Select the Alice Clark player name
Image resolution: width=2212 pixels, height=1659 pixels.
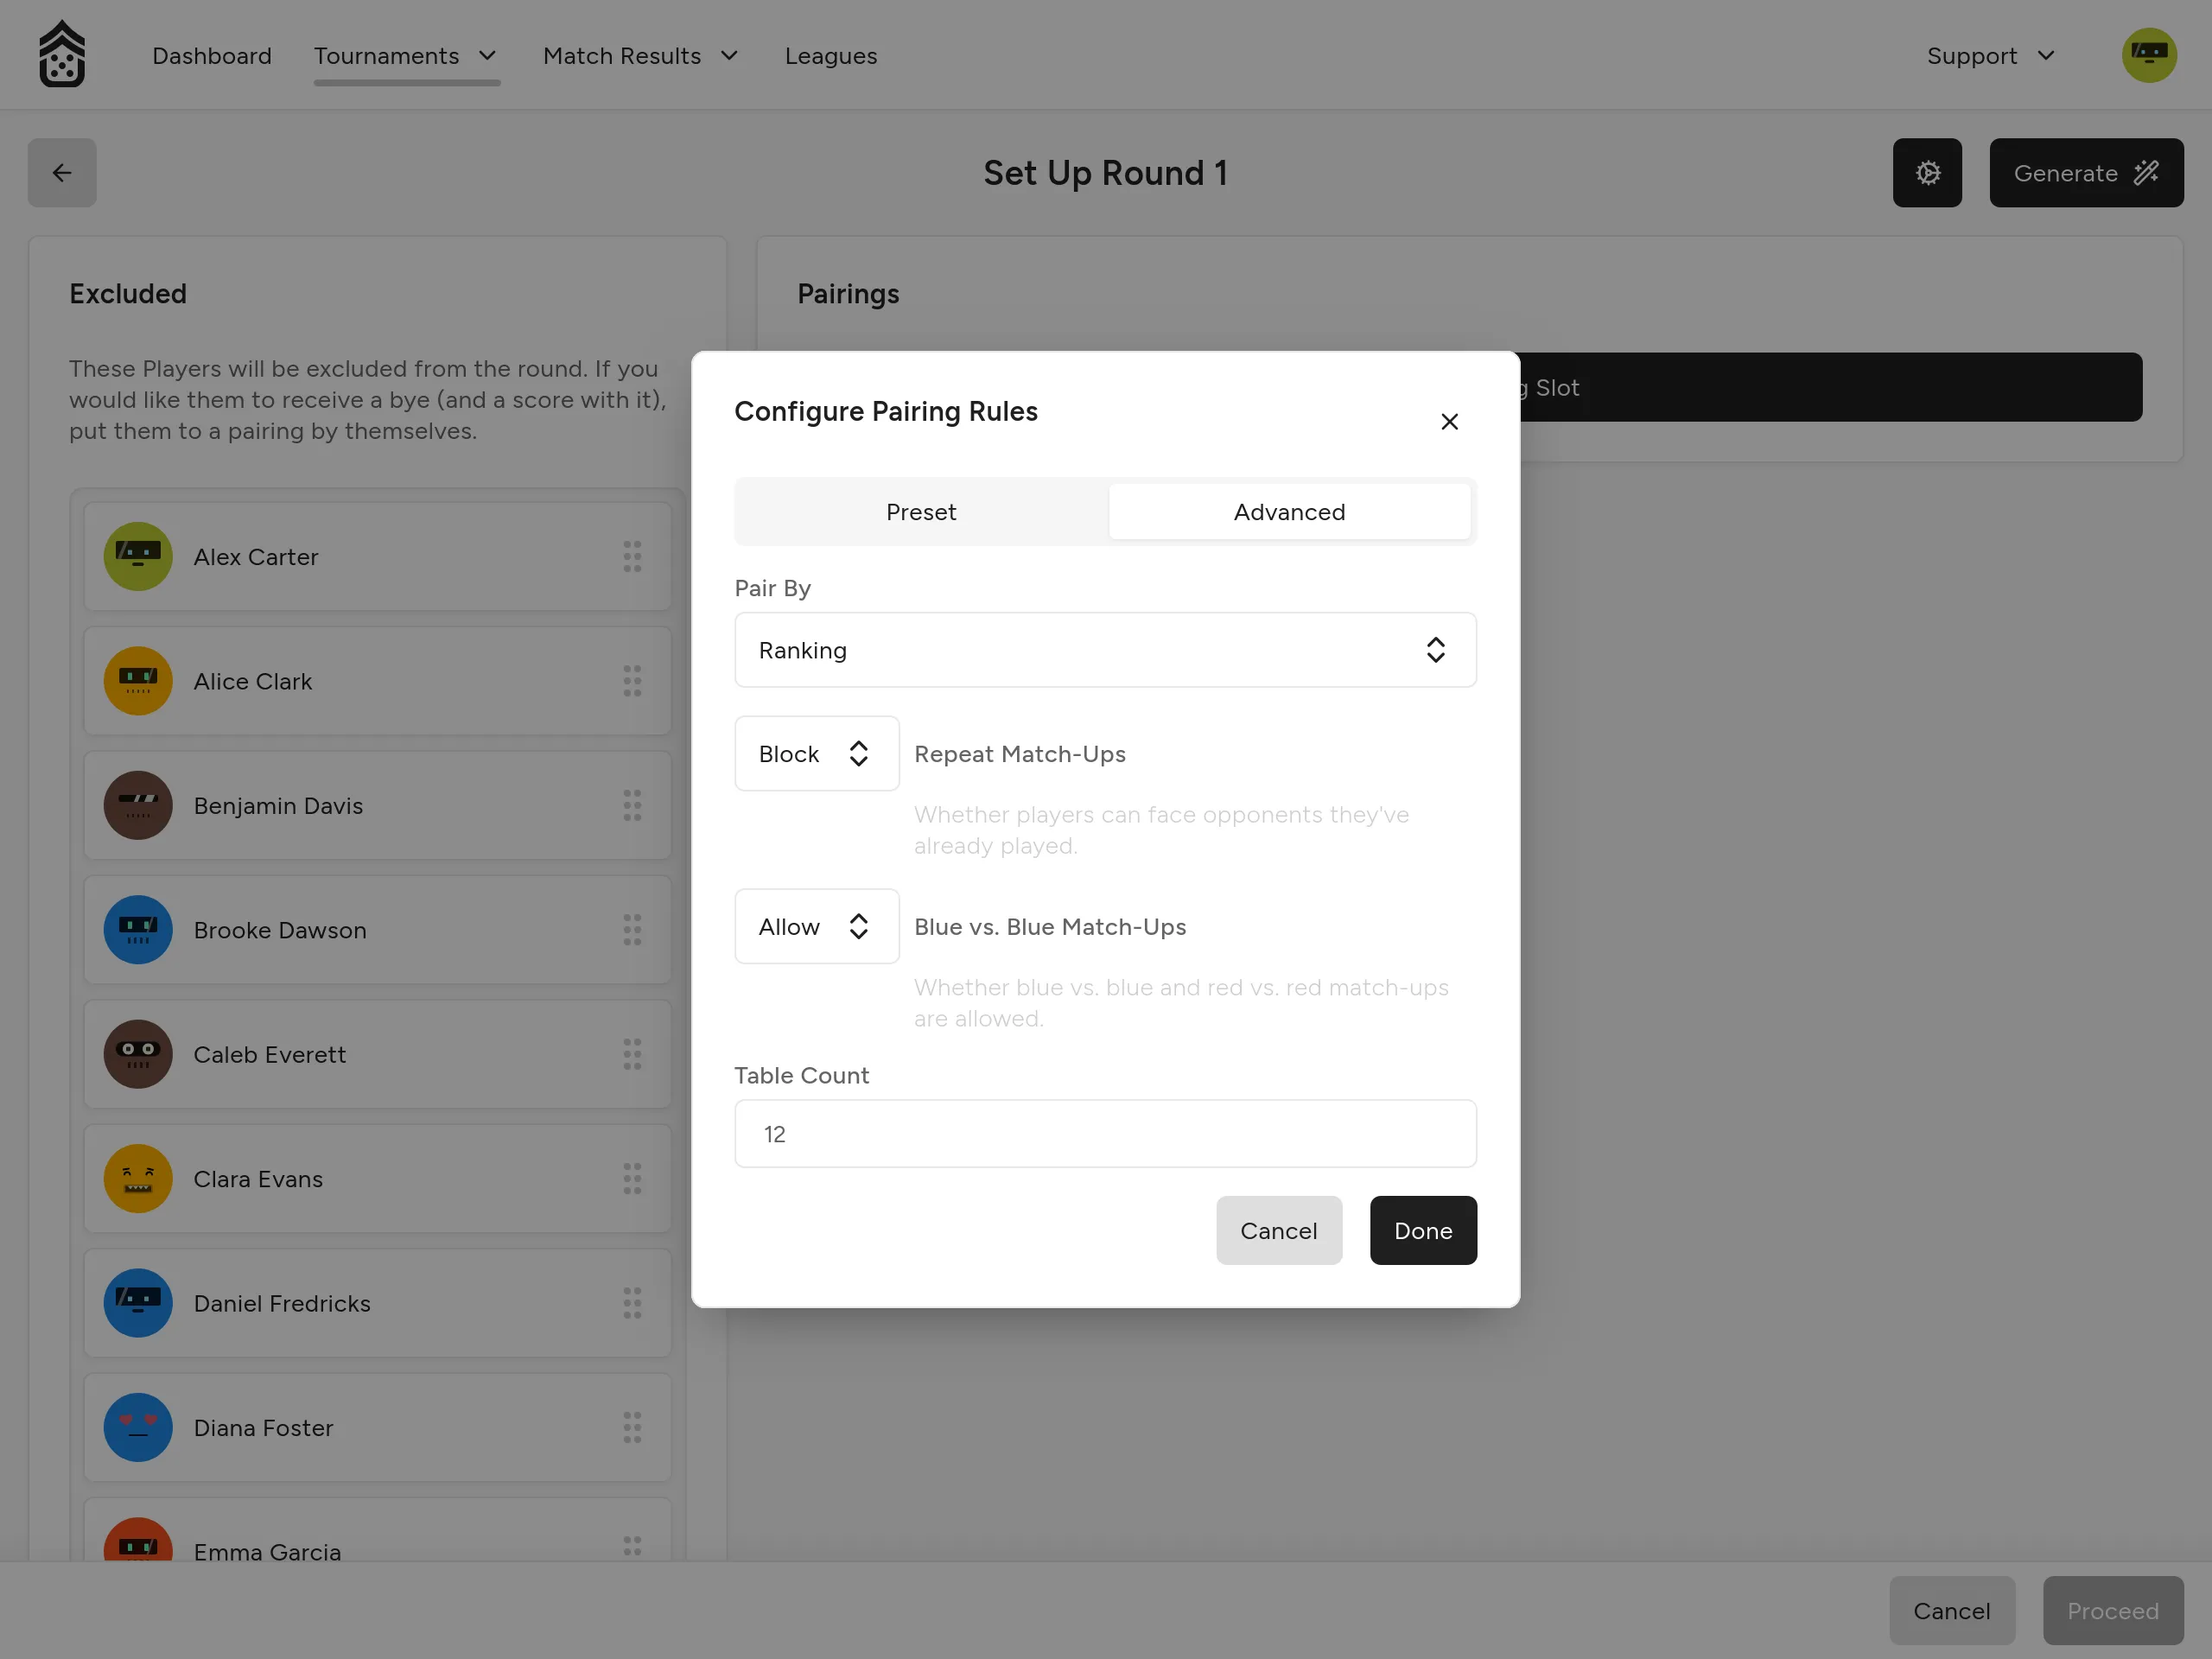click(253, 681)
